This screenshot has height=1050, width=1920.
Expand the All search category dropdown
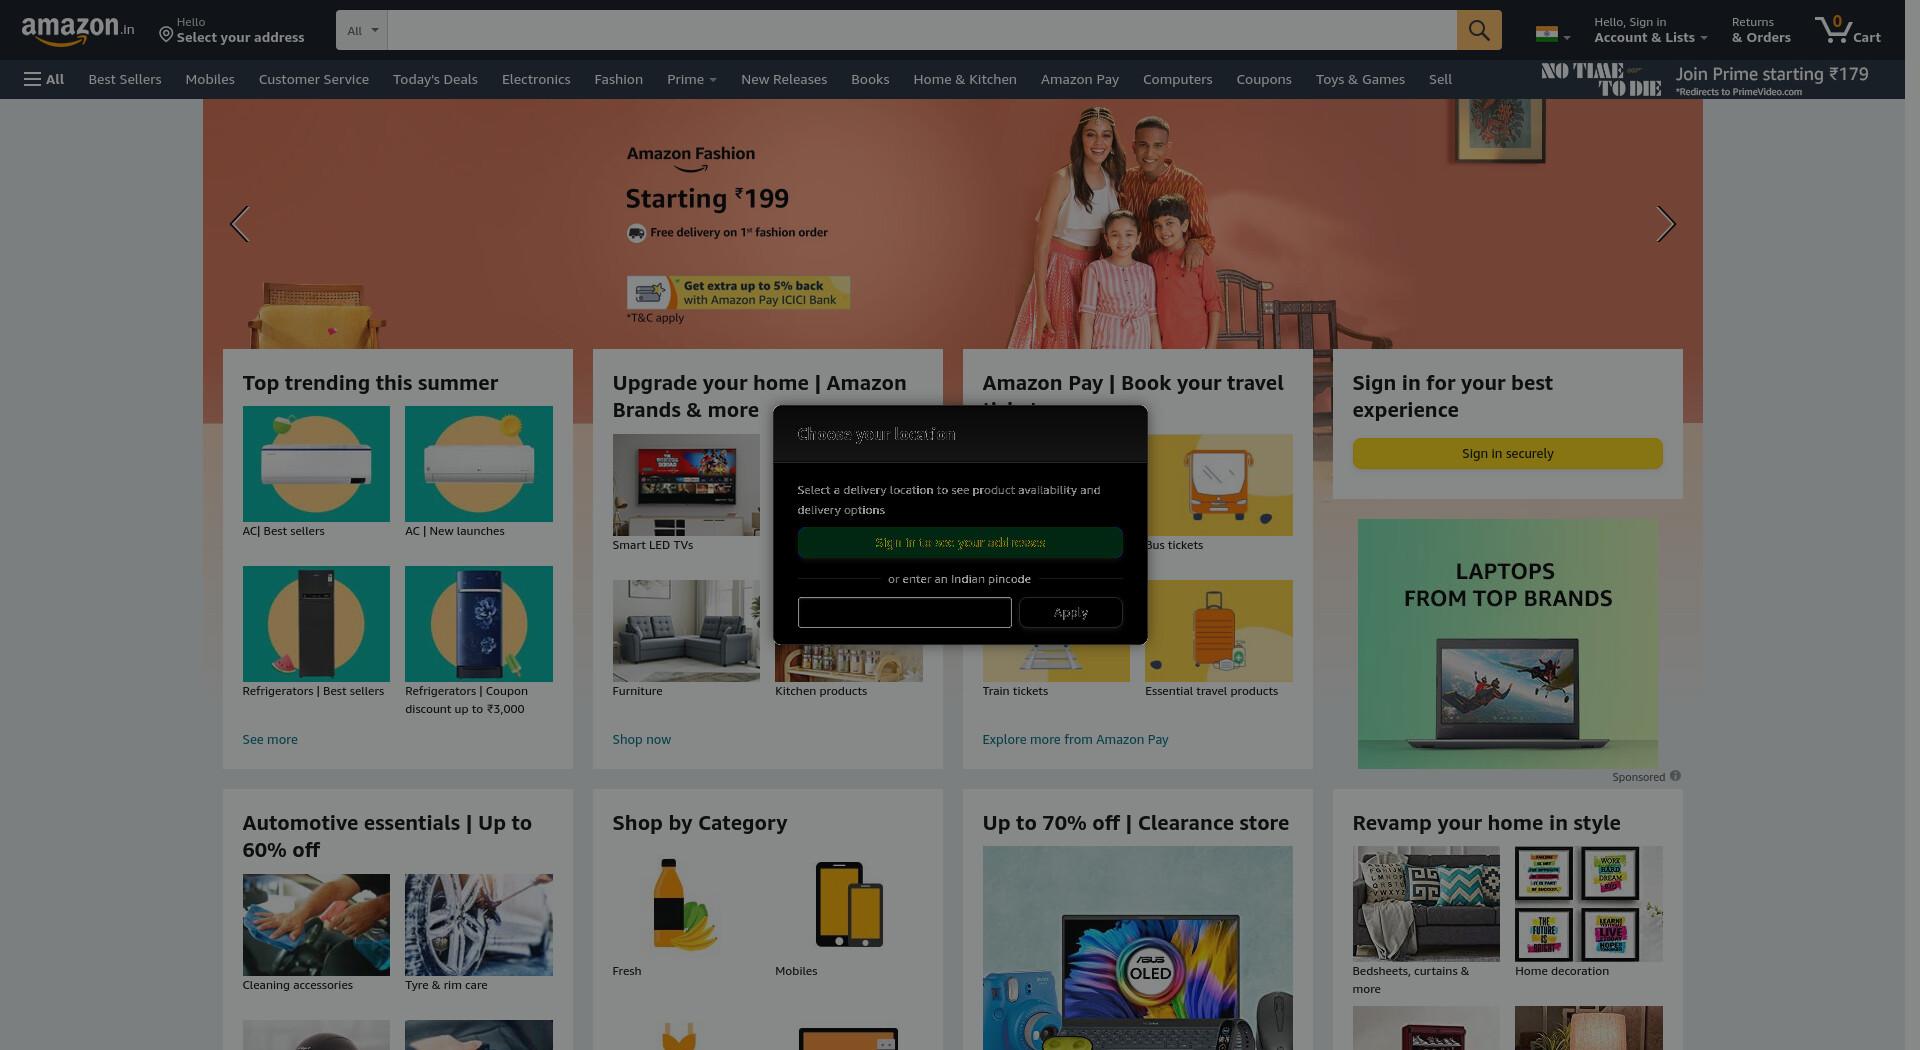pyautogui.click(x=362, y=30)
